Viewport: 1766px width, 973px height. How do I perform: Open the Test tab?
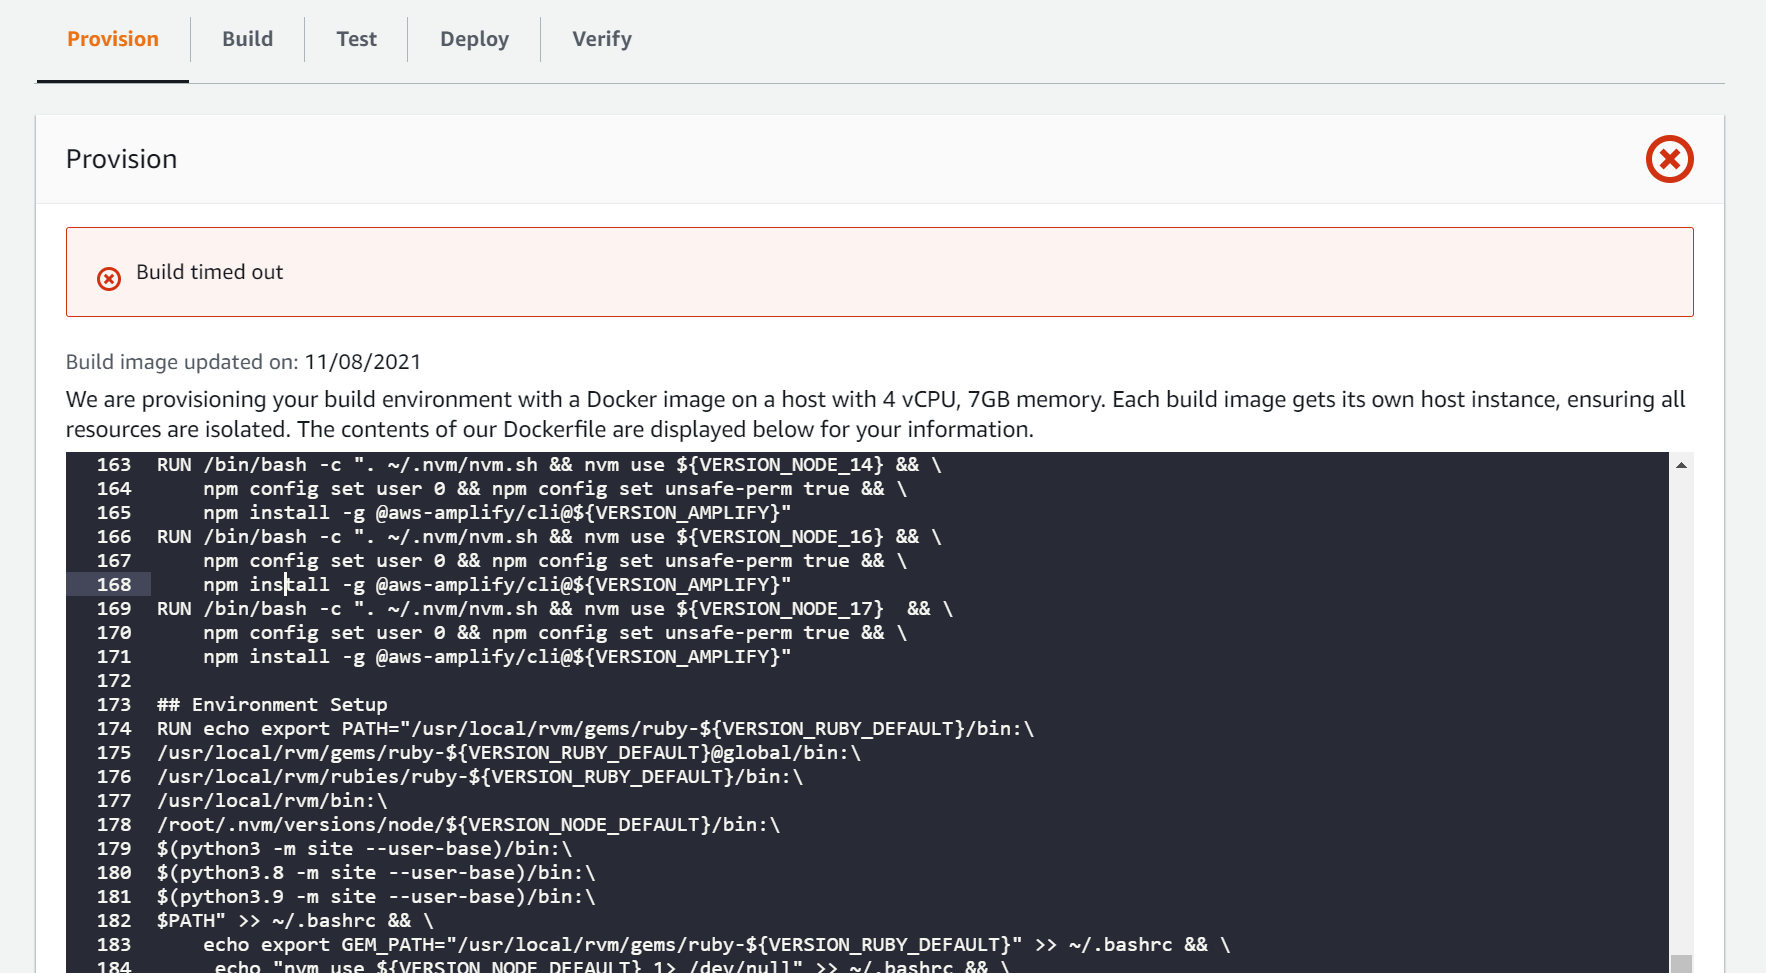tap(356, 39)
